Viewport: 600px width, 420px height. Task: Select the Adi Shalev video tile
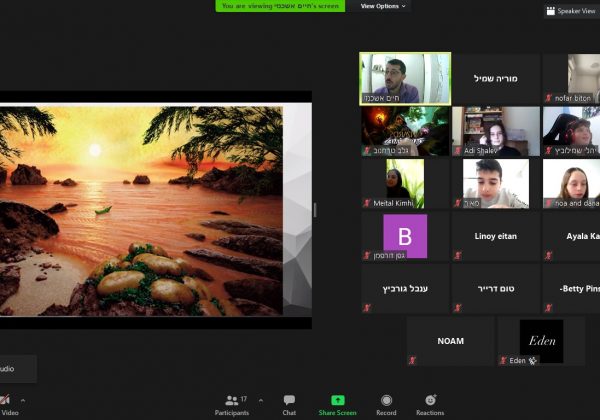coord(496,131)
